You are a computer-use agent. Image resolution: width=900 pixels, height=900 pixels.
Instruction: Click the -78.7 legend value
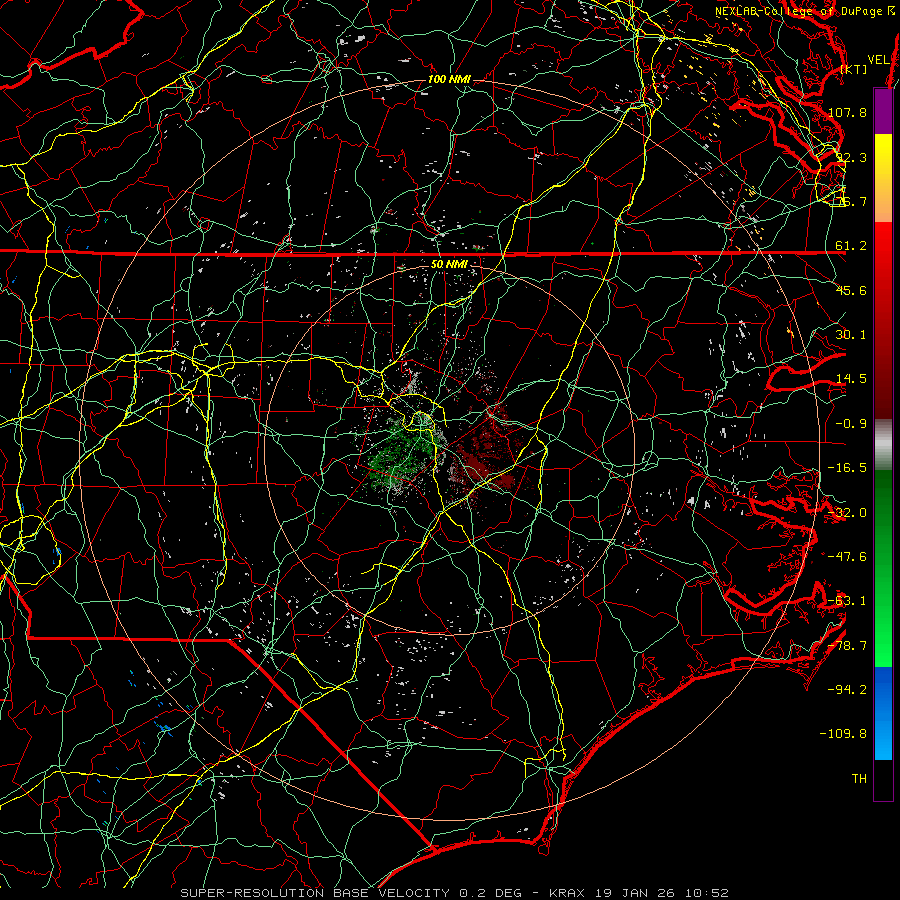pyautogui.click(x=848, y=646)
